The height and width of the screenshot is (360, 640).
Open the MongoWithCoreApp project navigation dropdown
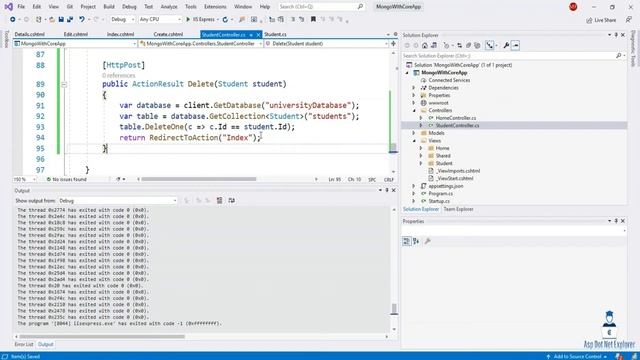tap(75, 43)
